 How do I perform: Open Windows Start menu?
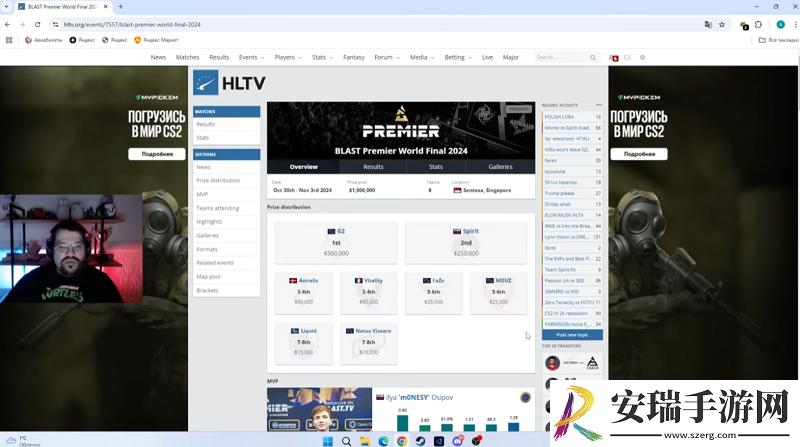click(x=328, y=441)
